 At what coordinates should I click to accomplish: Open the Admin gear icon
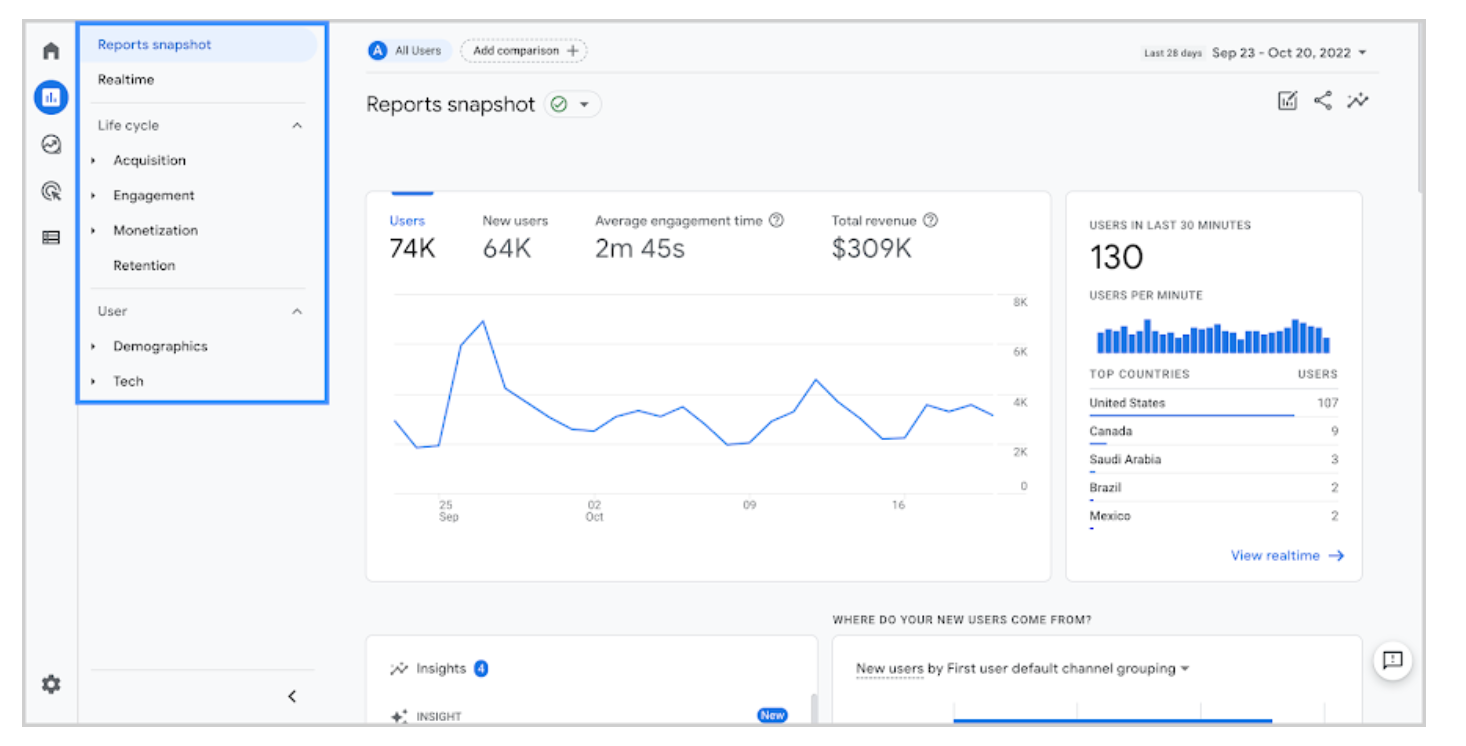coord(51,684)
